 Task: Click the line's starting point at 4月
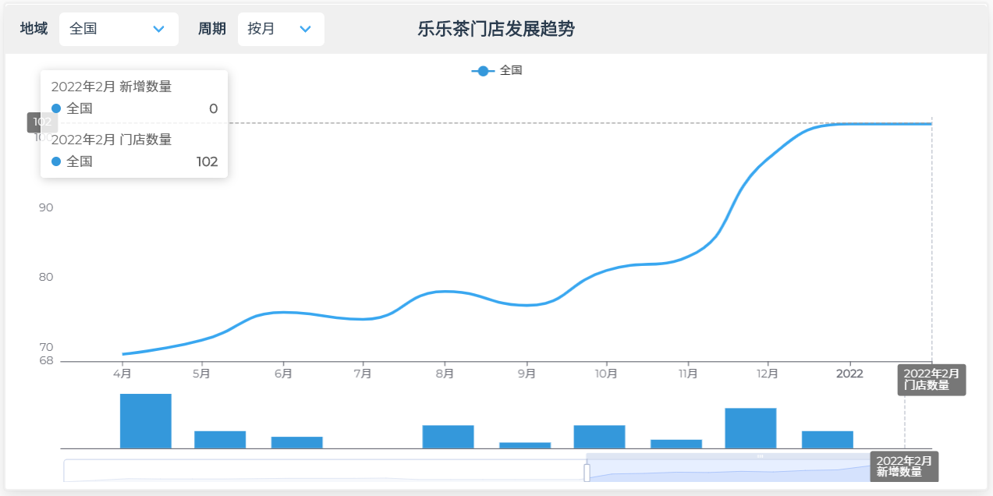click(x=123, y=354)
